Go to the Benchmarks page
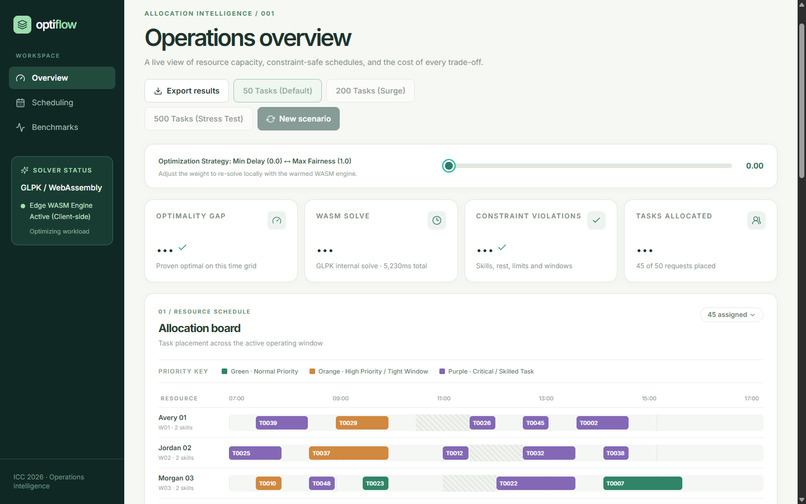 click(62, 128)
